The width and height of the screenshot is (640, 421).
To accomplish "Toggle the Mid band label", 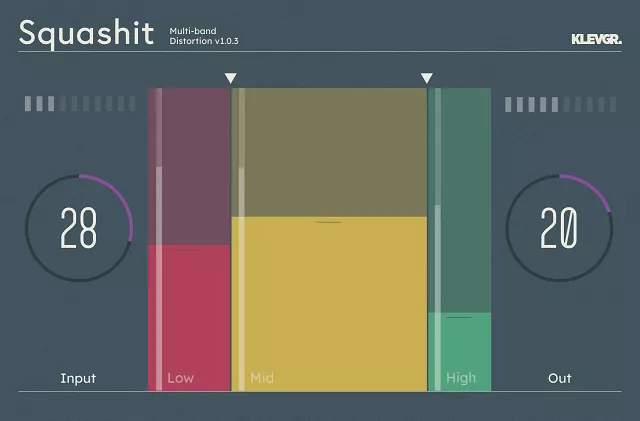I will [x=262, y=378].
